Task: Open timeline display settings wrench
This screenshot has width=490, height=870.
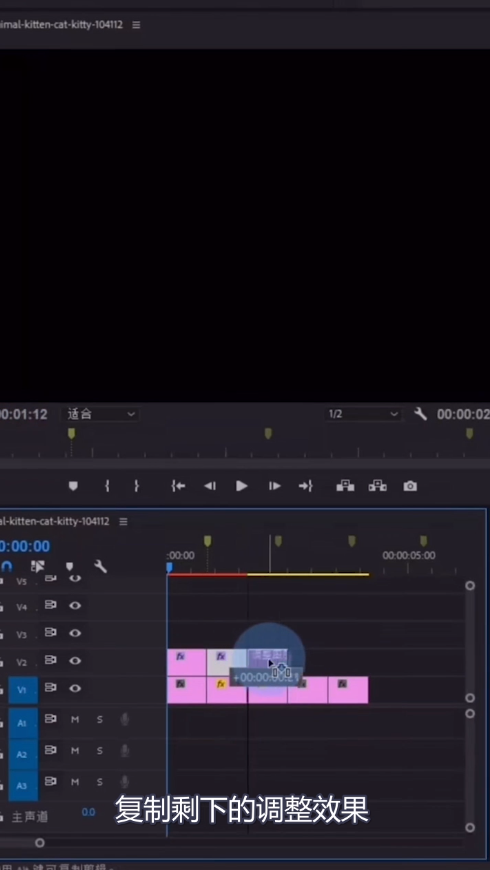Action: tap(100, 566)
